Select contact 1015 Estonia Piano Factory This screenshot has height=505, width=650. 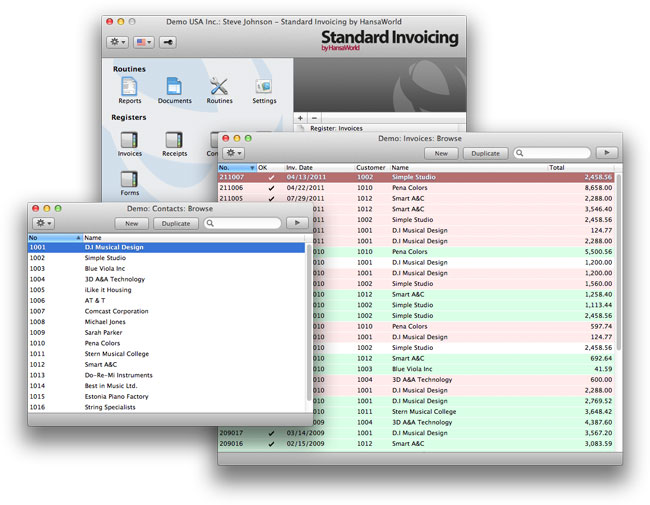point(166,397)
